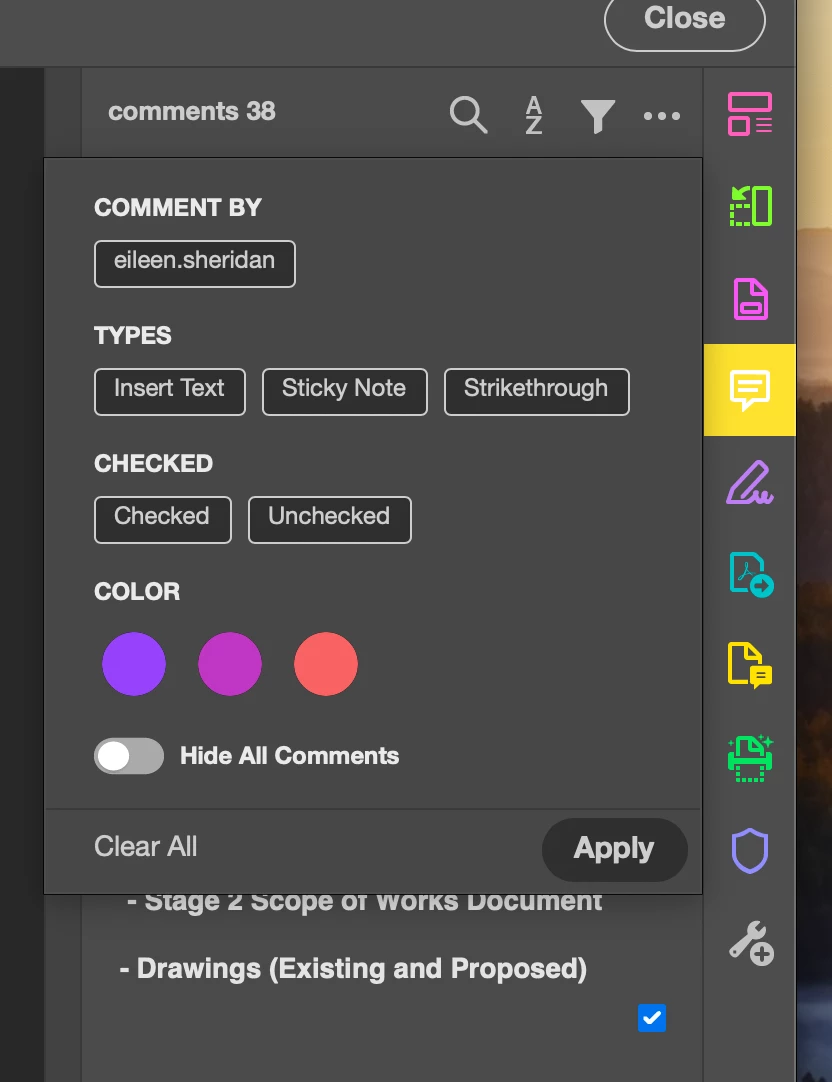Toggle the Hide All Comments switch
This screenshot has width=832, height=1082.
click(x=129, y=756)
